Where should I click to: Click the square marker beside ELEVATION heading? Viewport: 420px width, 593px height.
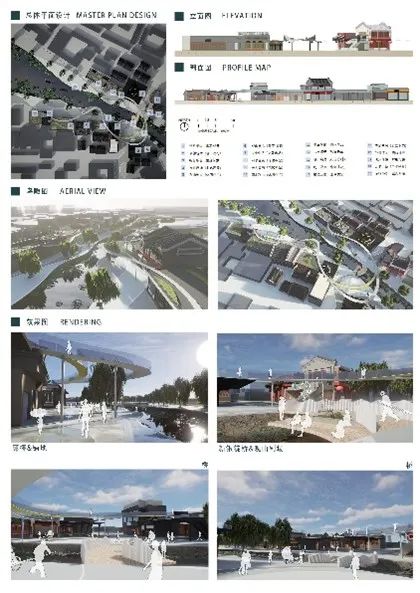[x=179, y=16]
